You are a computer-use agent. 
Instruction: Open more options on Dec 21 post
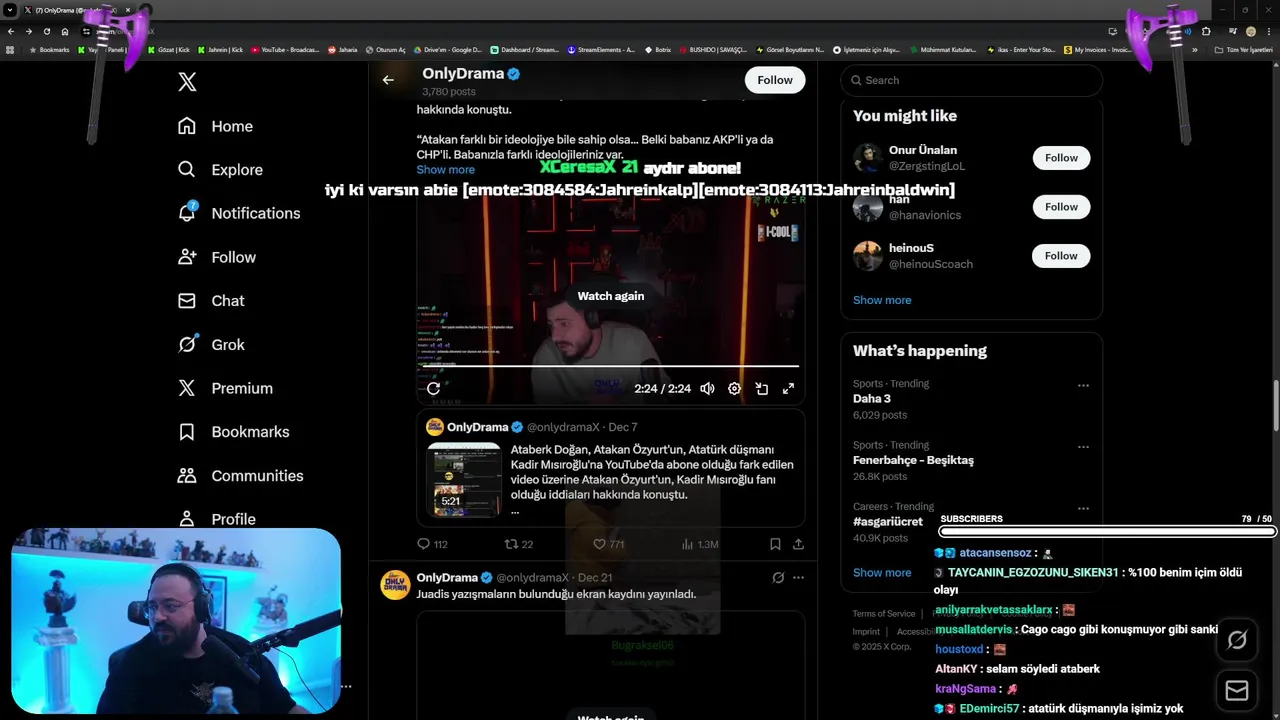798,578
